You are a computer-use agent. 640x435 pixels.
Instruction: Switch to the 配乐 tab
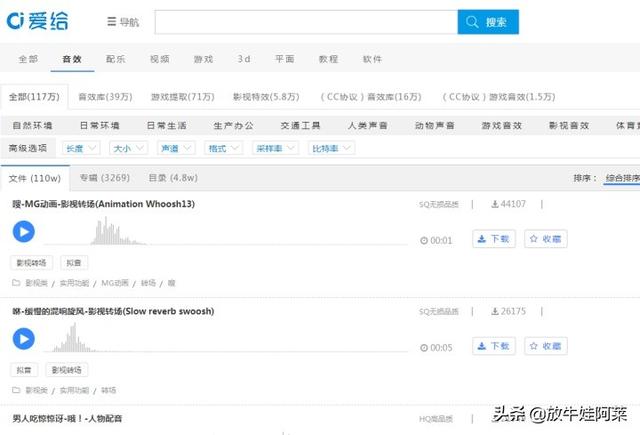pos(116,59)
